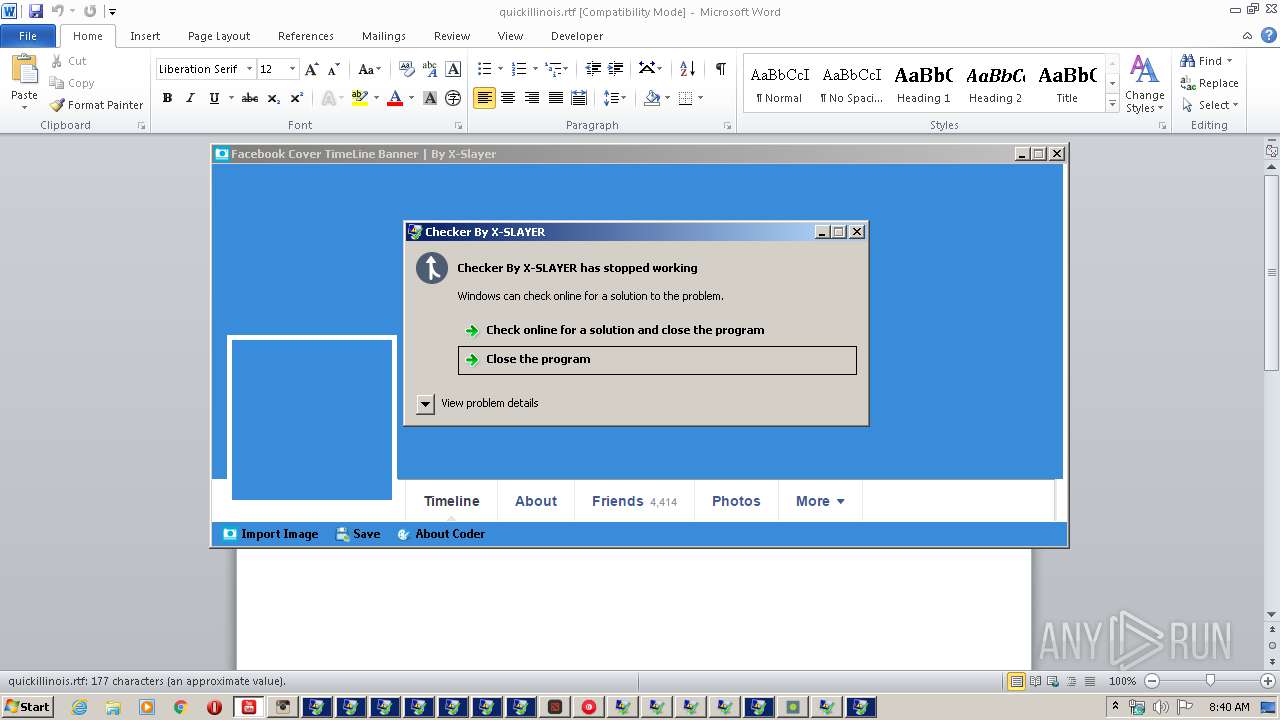The image size is (1280, 720).
Task: Toggle Superscript formatting
Action: [x=297, y=98]
